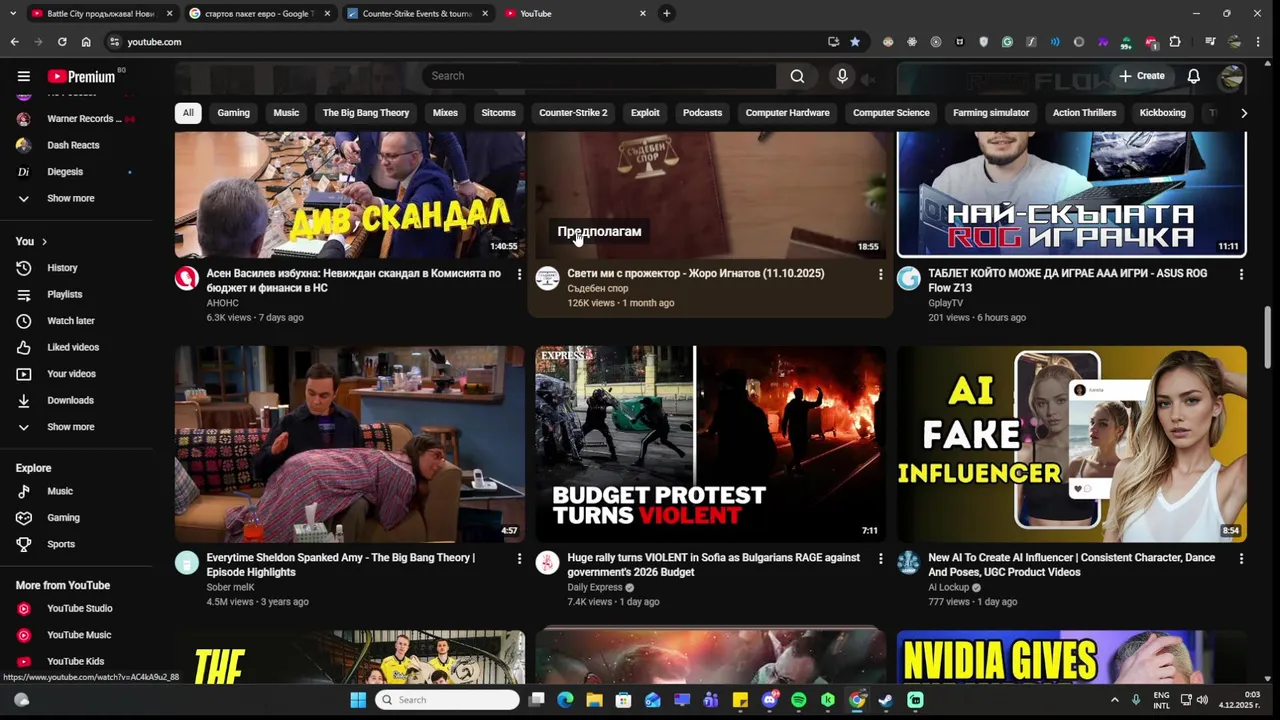Open Daily Express channel link
The height and width of the screenshot is (720, 1280).
tap(595, 587)
